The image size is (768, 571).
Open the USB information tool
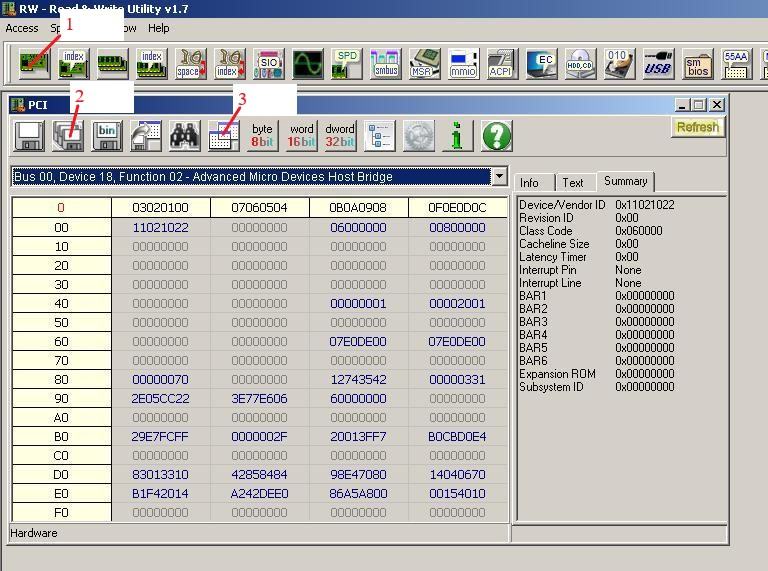pyautogui.click(x=658, y=64)
